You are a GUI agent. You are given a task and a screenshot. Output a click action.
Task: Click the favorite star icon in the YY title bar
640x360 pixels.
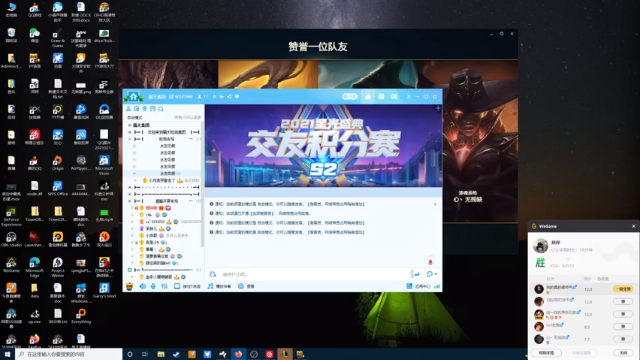click(214, 97)
